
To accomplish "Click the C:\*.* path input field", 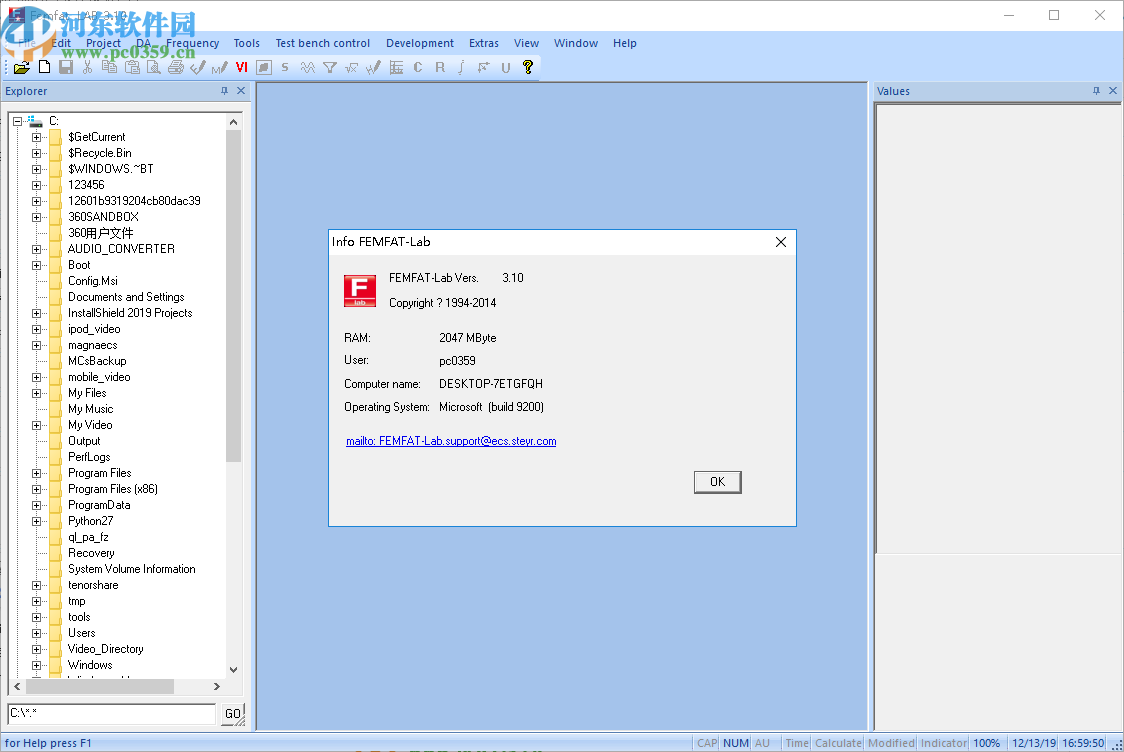I will (x=112, y=713).
